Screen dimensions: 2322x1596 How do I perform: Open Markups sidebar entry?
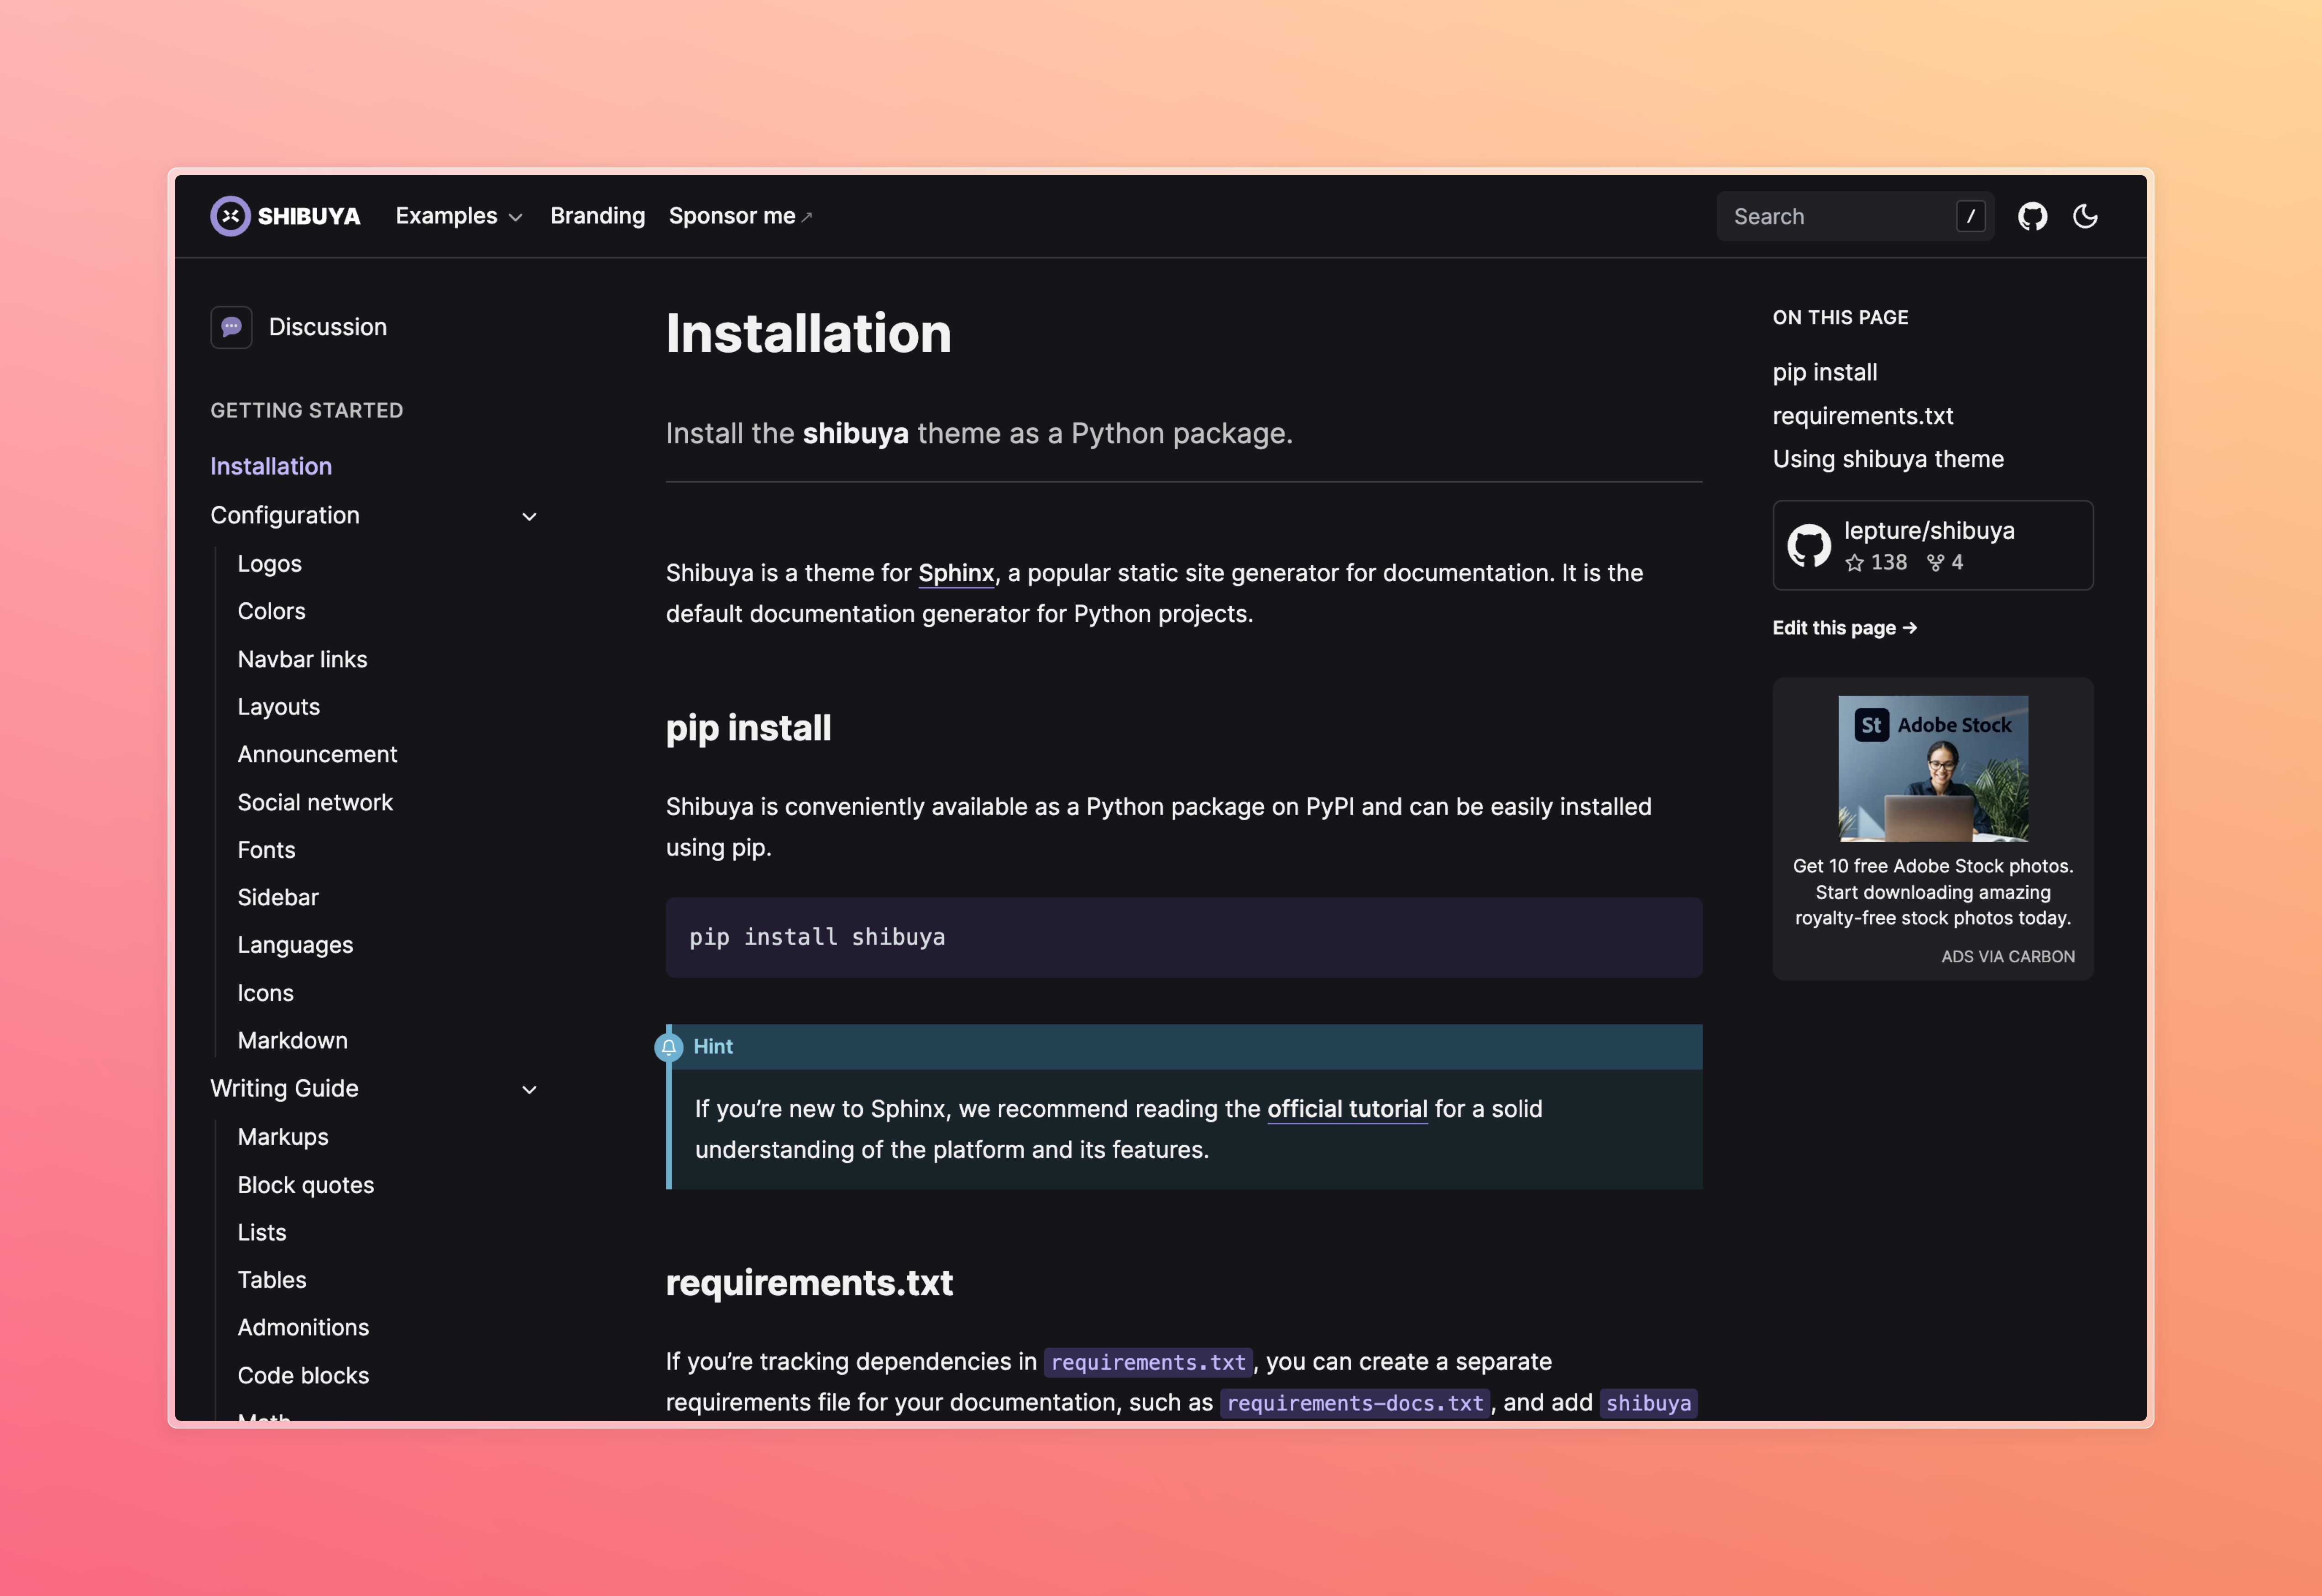[283, 1137]
